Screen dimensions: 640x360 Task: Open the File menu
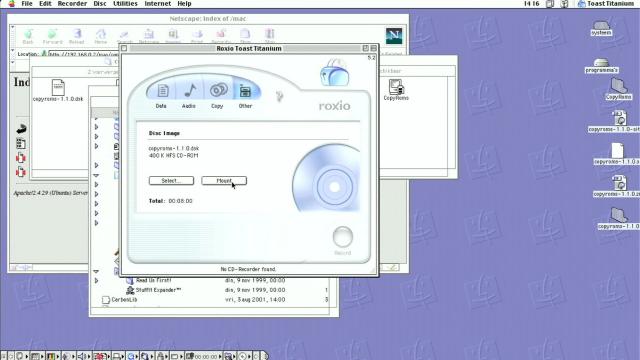click(27, 4)
